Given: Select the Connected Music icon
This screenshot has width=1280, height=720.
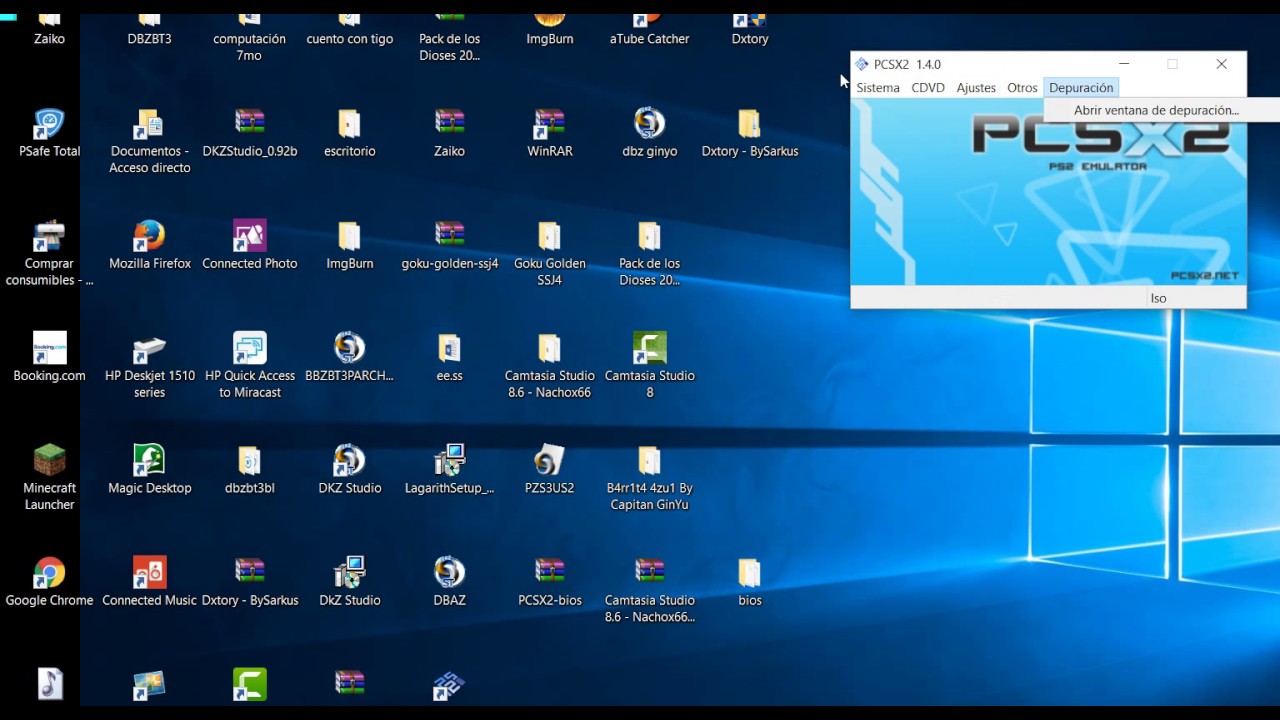Looking at the screenshot, I should (x=150, y=582).
